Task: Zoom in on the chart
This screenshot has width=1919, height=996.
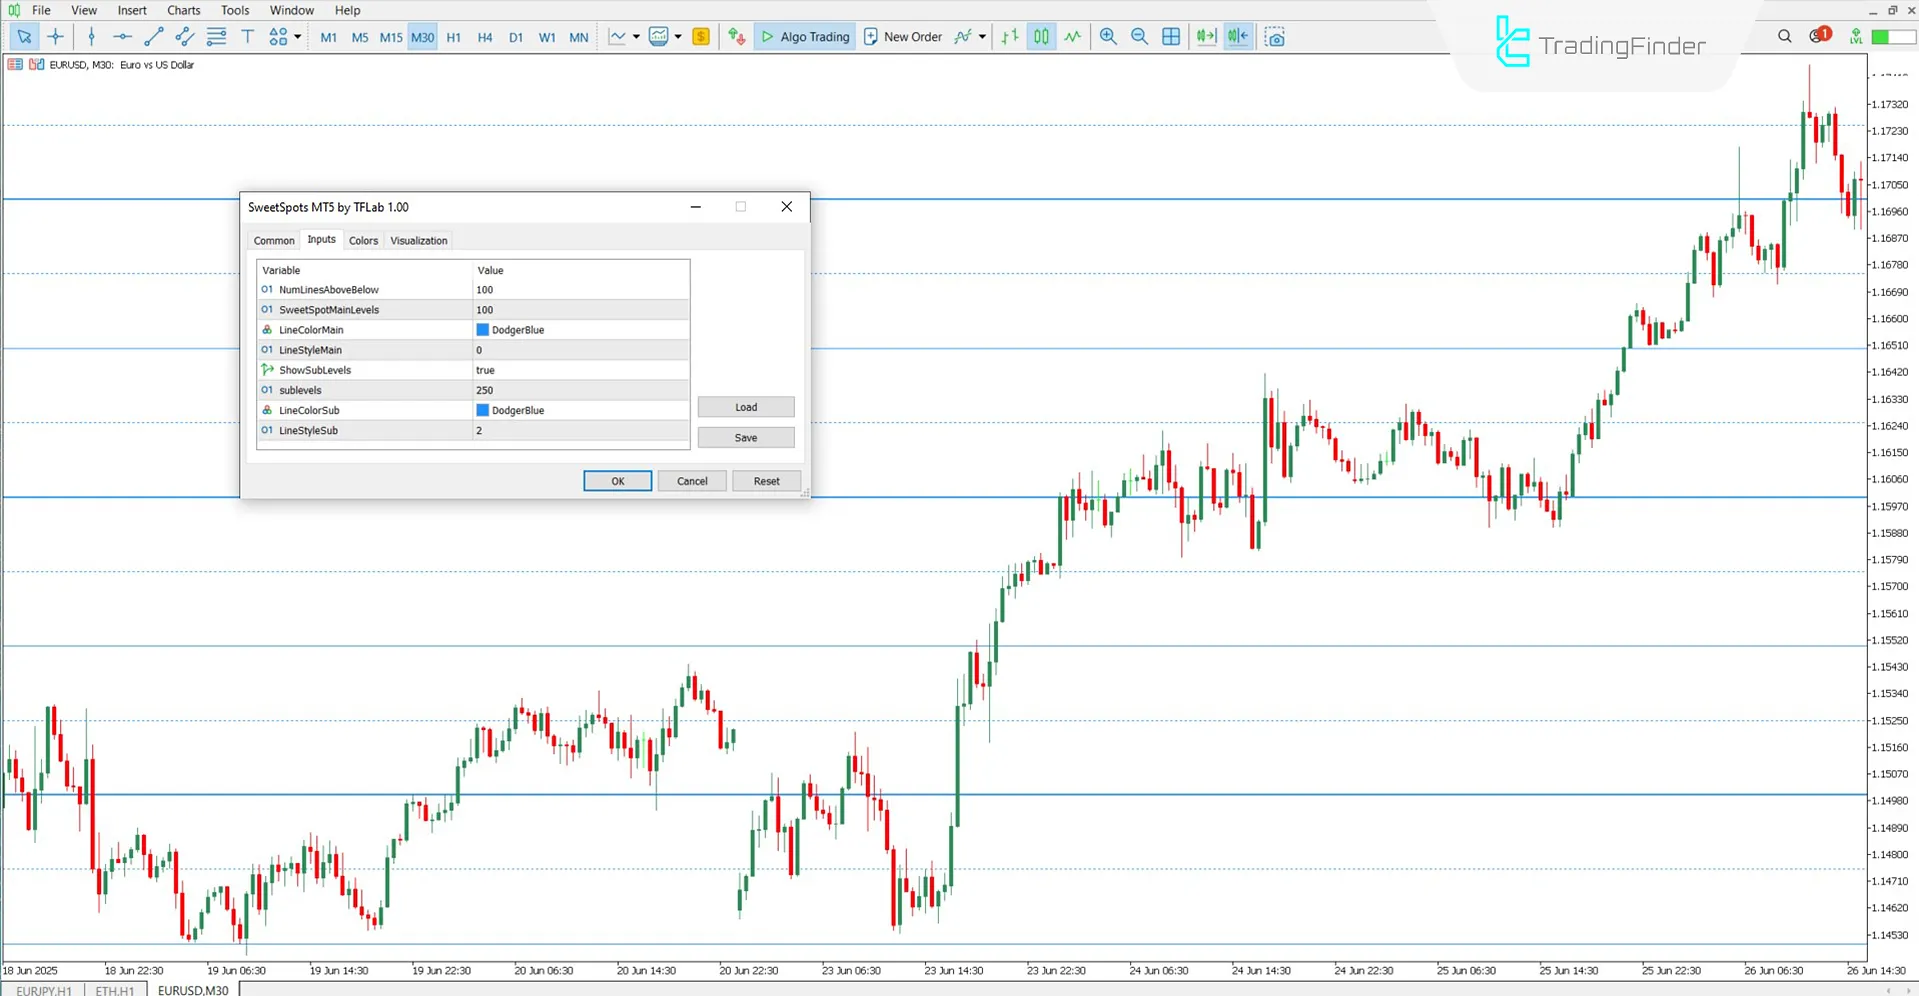Action: [1107, 37]
